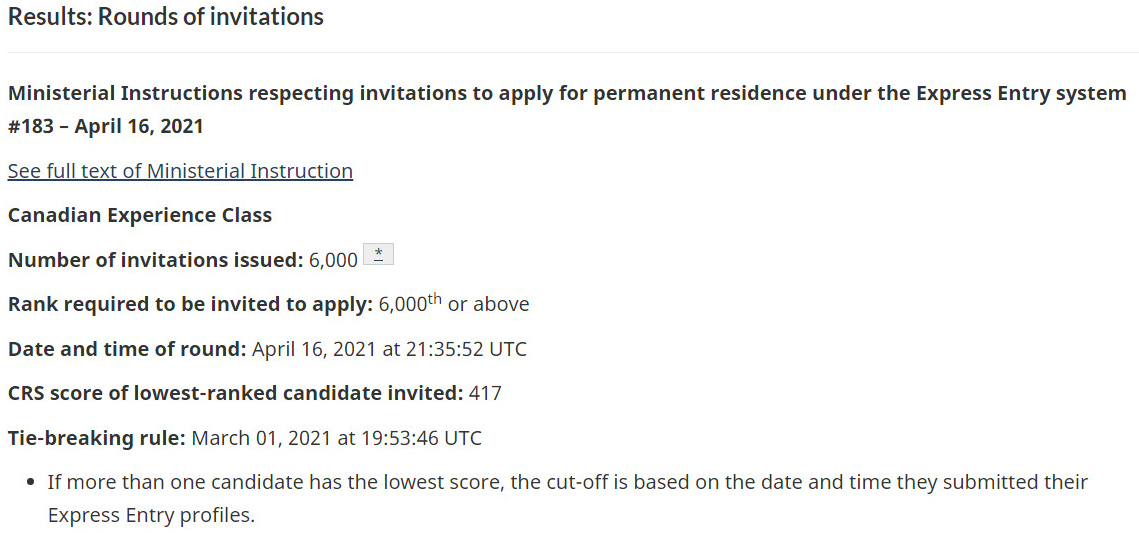Click the bullet sentence about the lowest score cut-off
This screenshot has width=1139, height=533.
click(567, 482)
